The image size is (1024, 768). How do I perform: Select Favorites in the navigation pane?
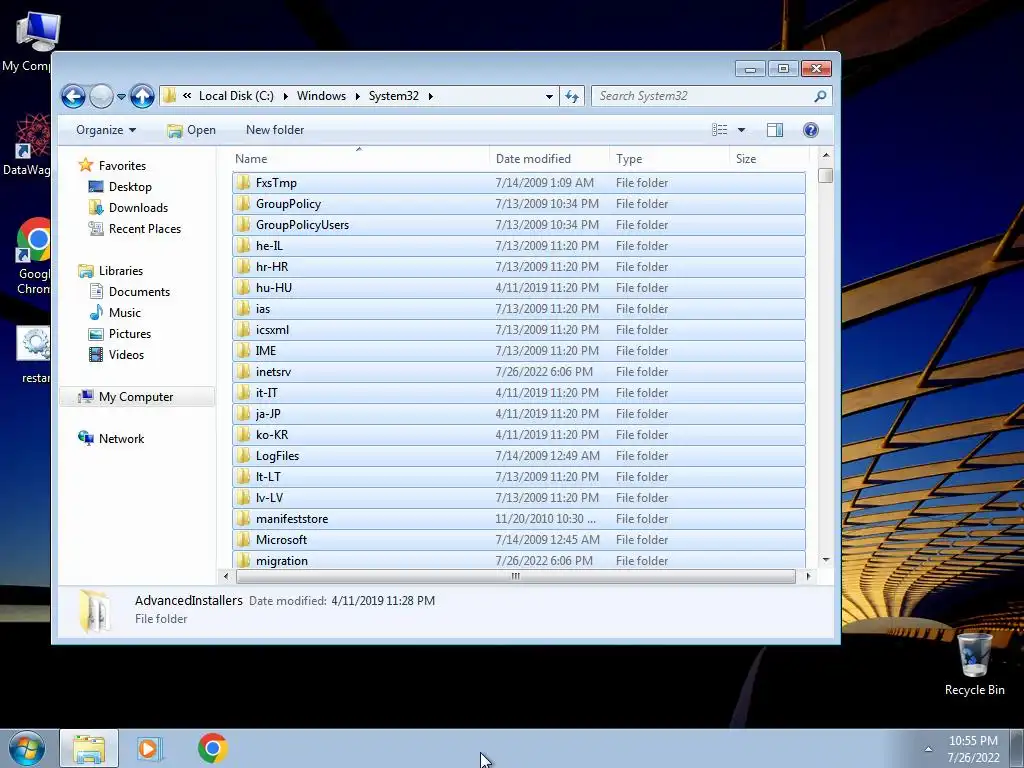click(122, 166)
